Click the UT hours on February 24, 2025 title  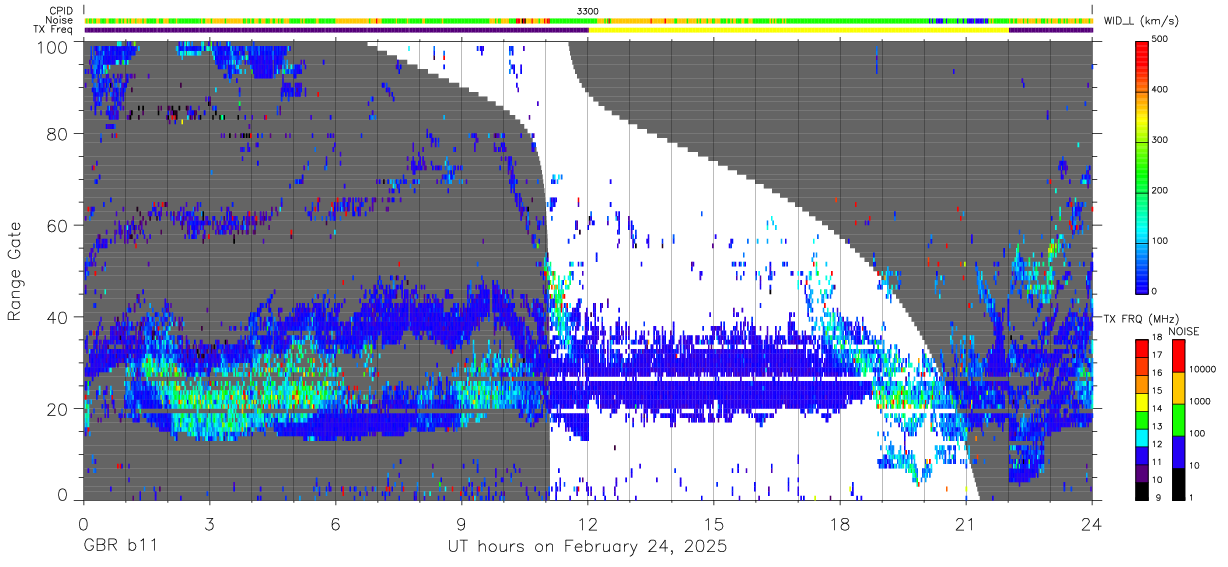pyautogui.click(x=587, y=547)
